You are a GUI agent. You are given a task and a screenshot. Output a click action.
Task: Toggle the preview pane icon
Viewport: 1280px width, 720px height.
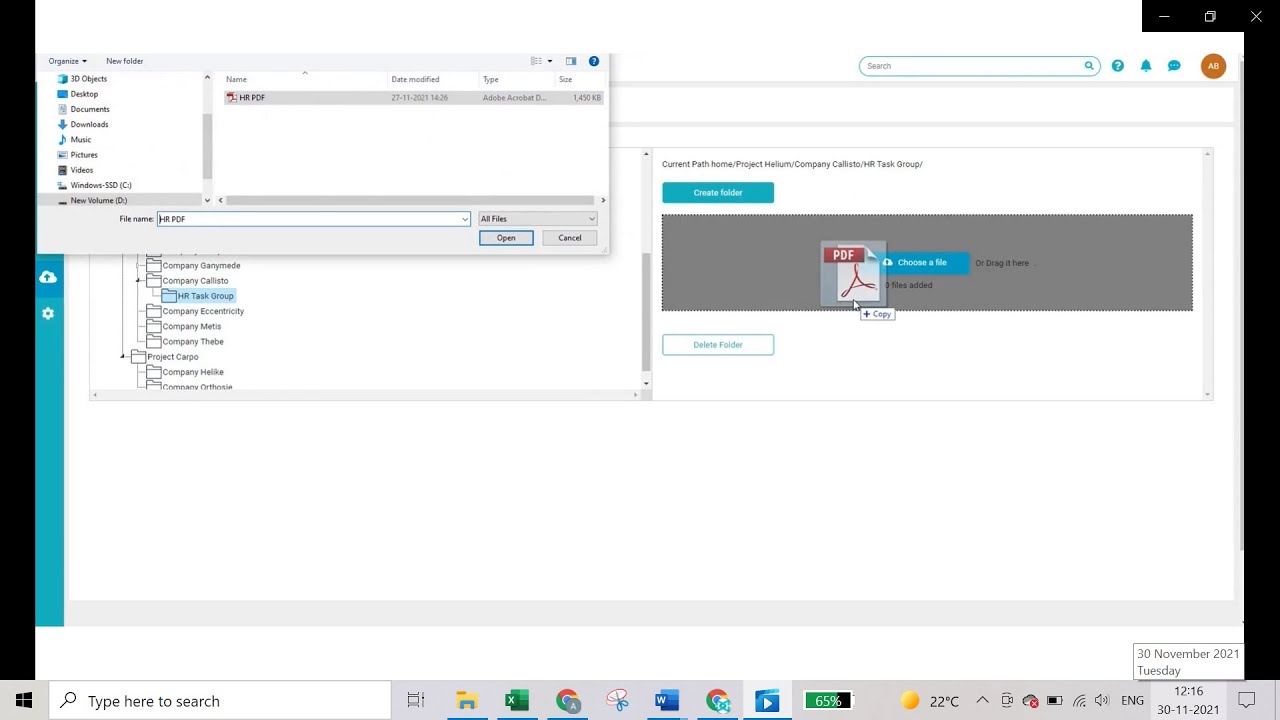[x=571, y=61]
